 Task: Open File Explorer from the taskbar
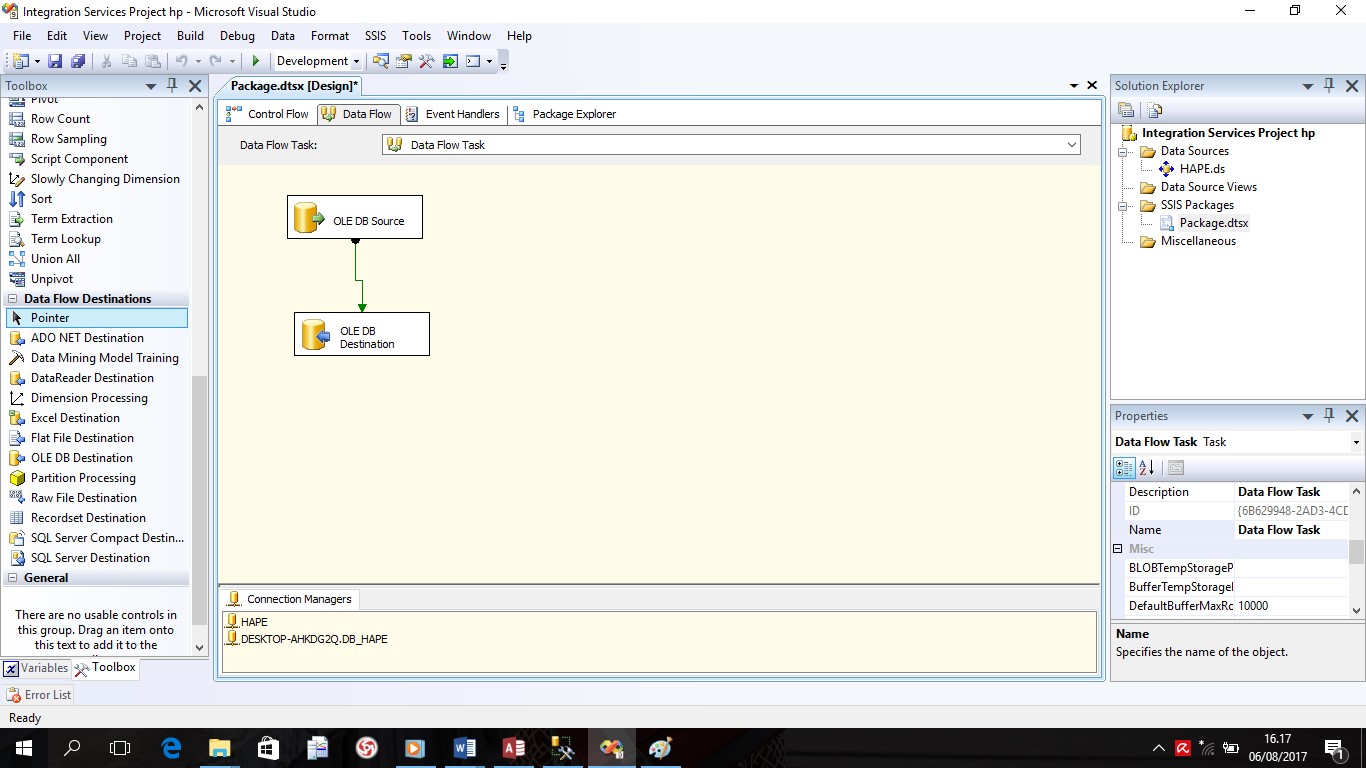[x=219, y=748]
